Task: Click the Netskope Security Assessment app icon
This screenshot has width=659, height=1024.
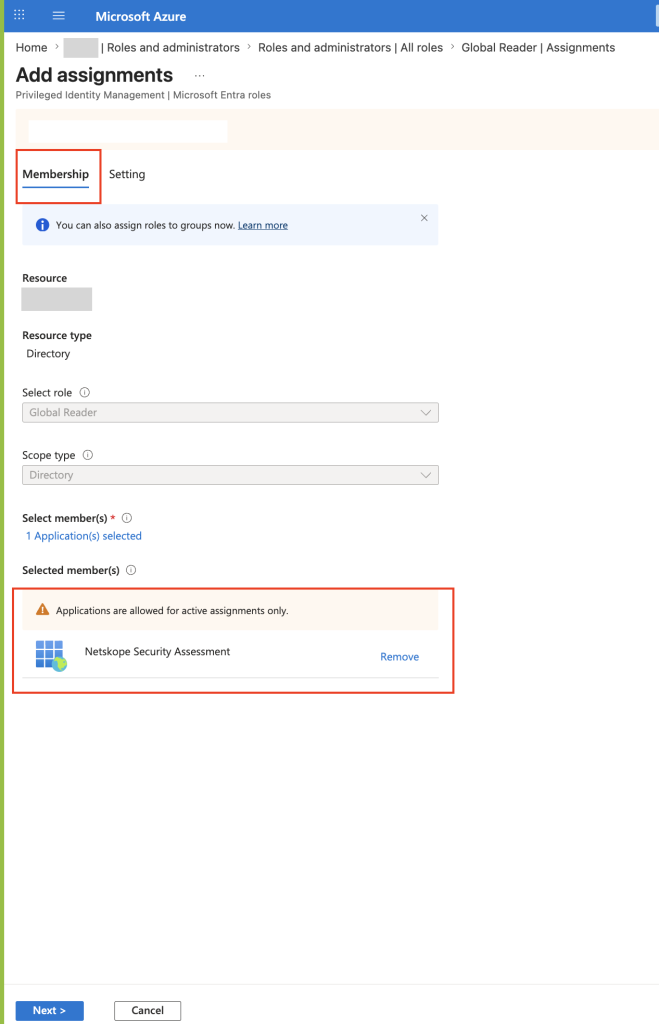Action: point(51,655)
